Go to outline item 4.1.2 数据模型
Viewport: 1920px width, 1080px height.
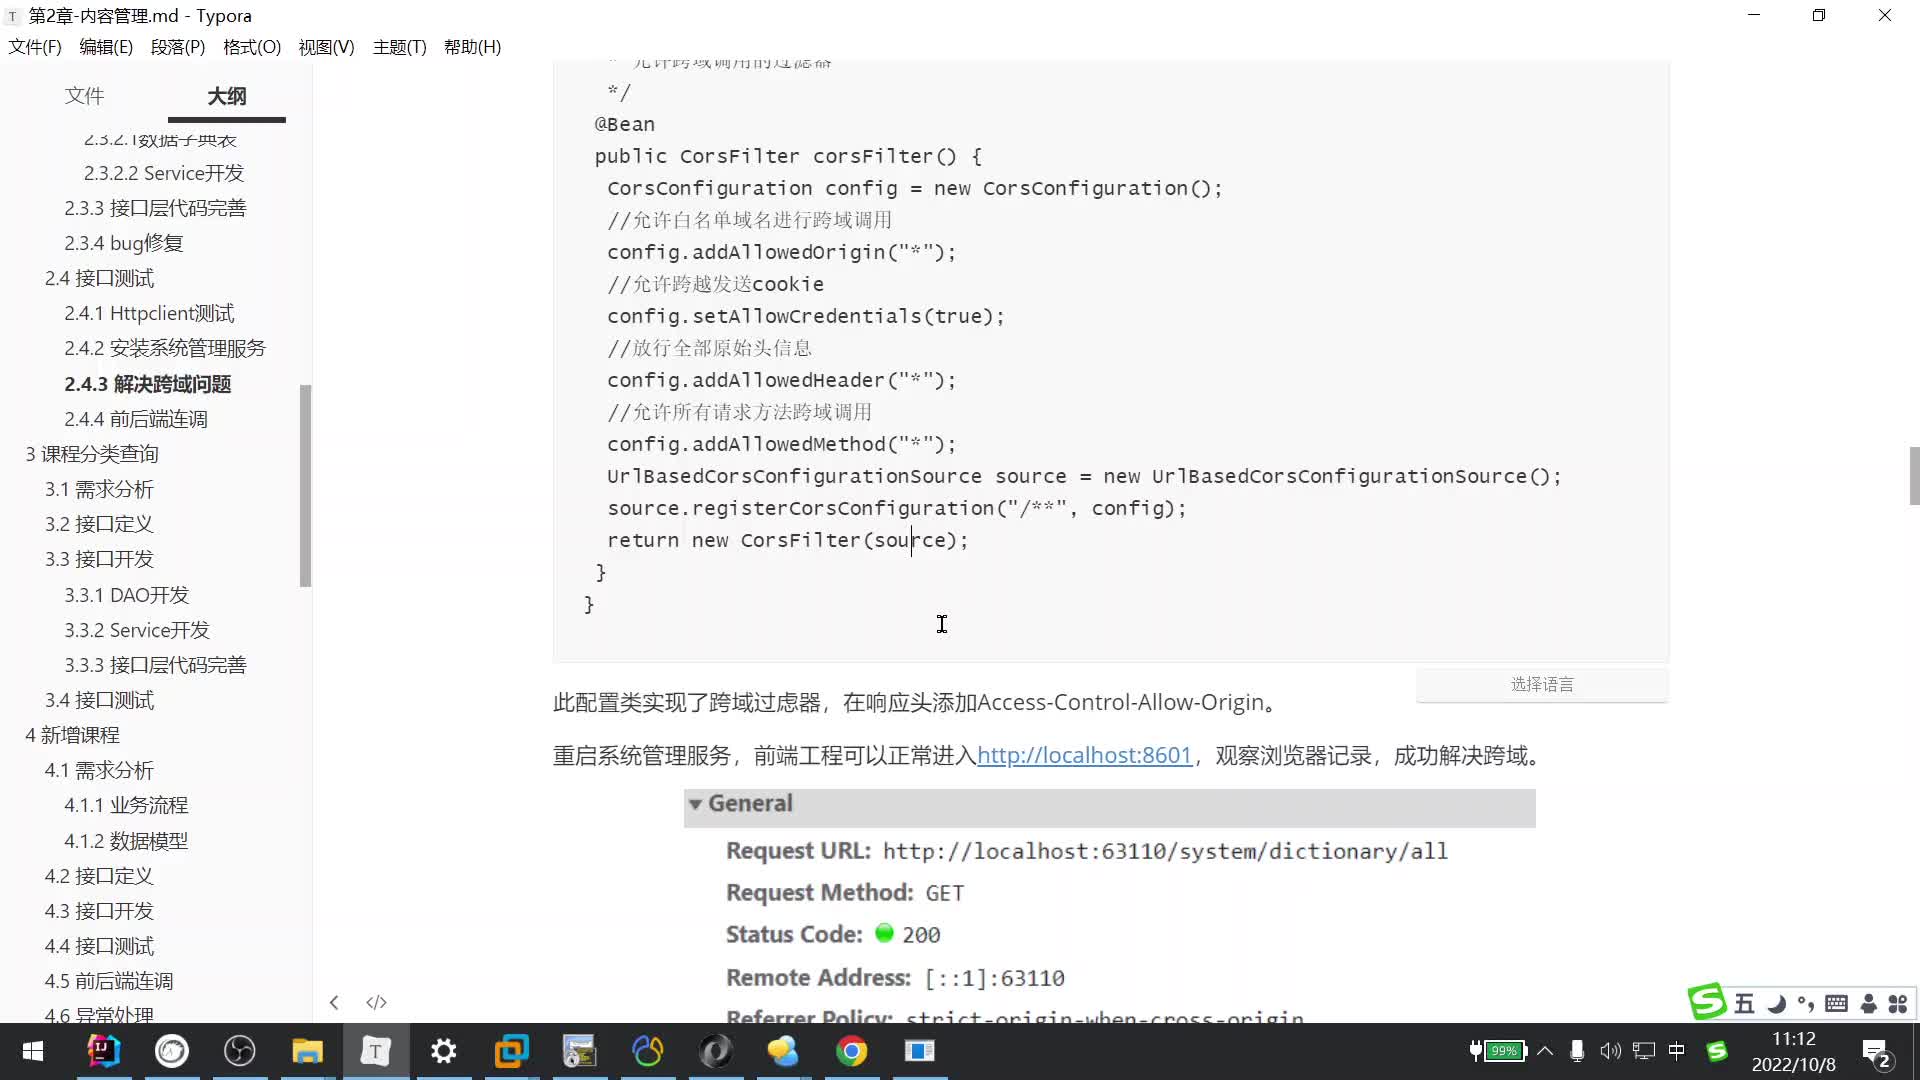point(126,841)
